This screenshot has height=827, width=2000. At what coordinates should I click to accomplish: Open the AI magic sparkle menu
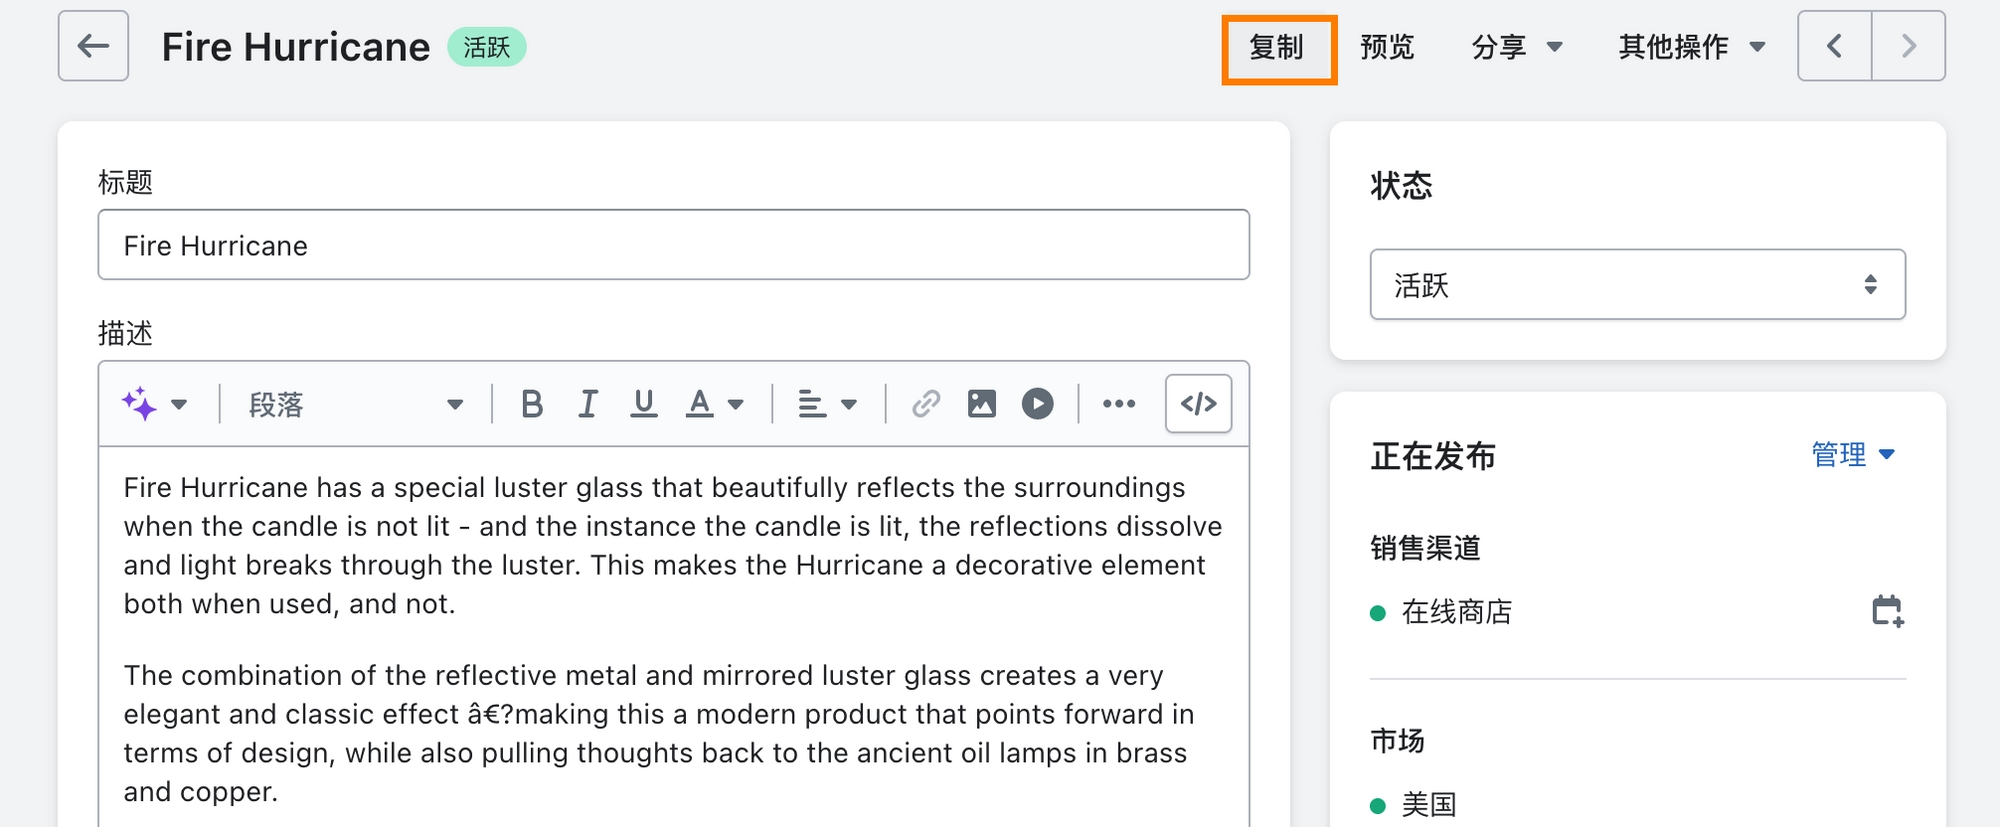pos(154,404)
